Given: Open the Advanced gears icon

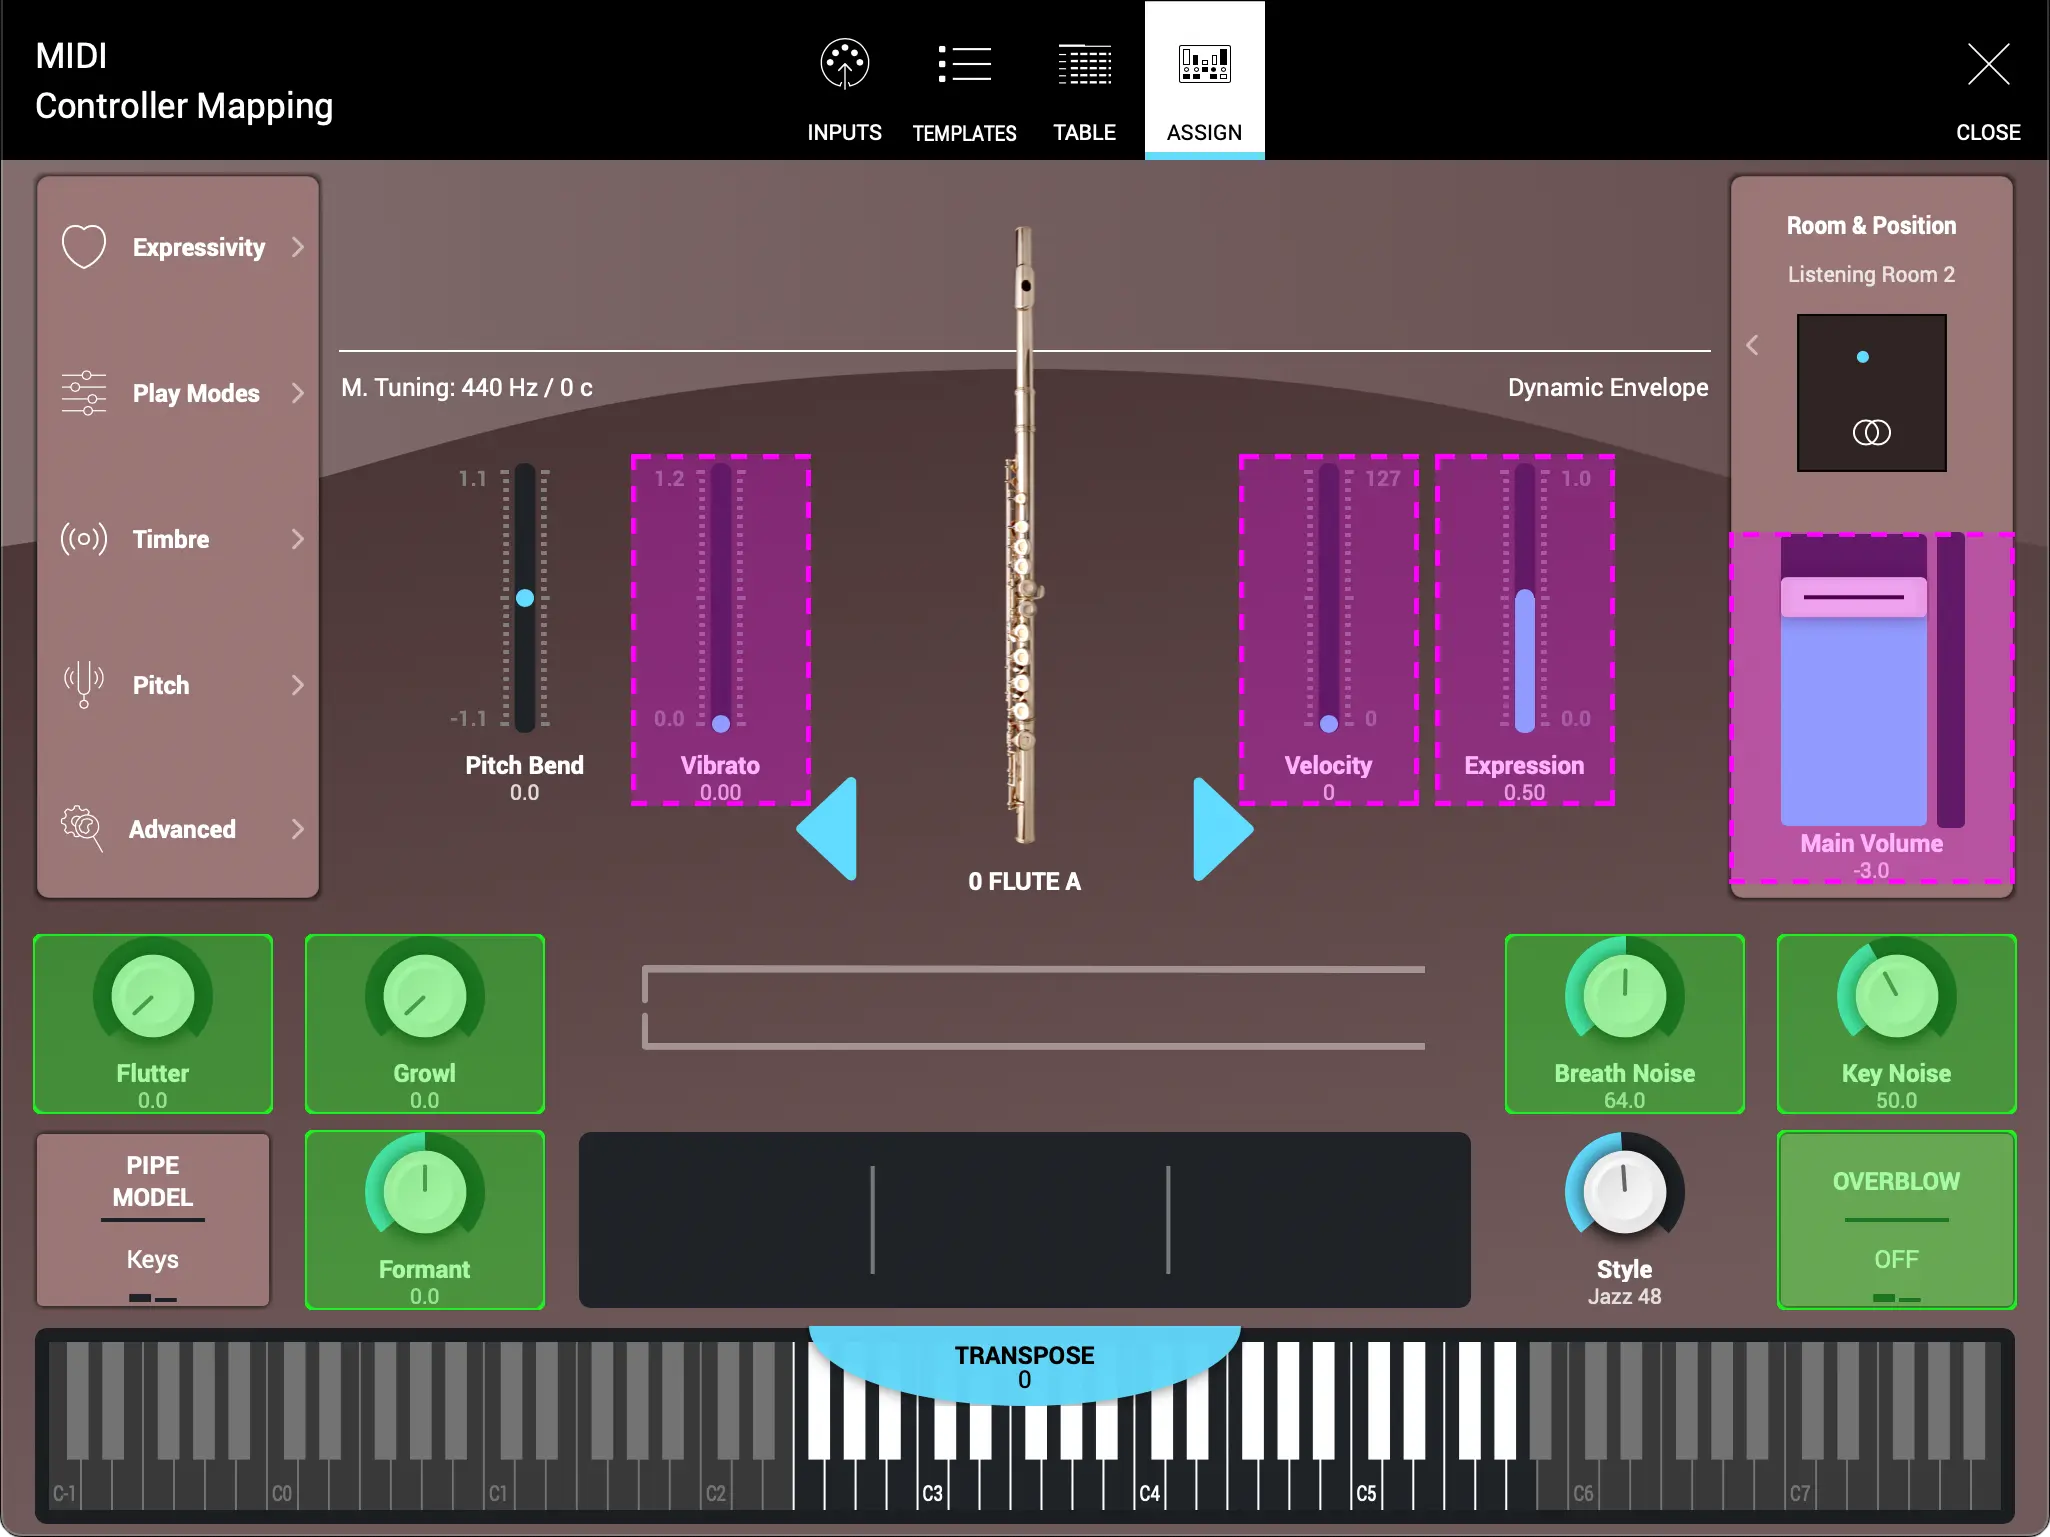Looking at the screenshot, I should pyautogui.click(x=84, y=828).
